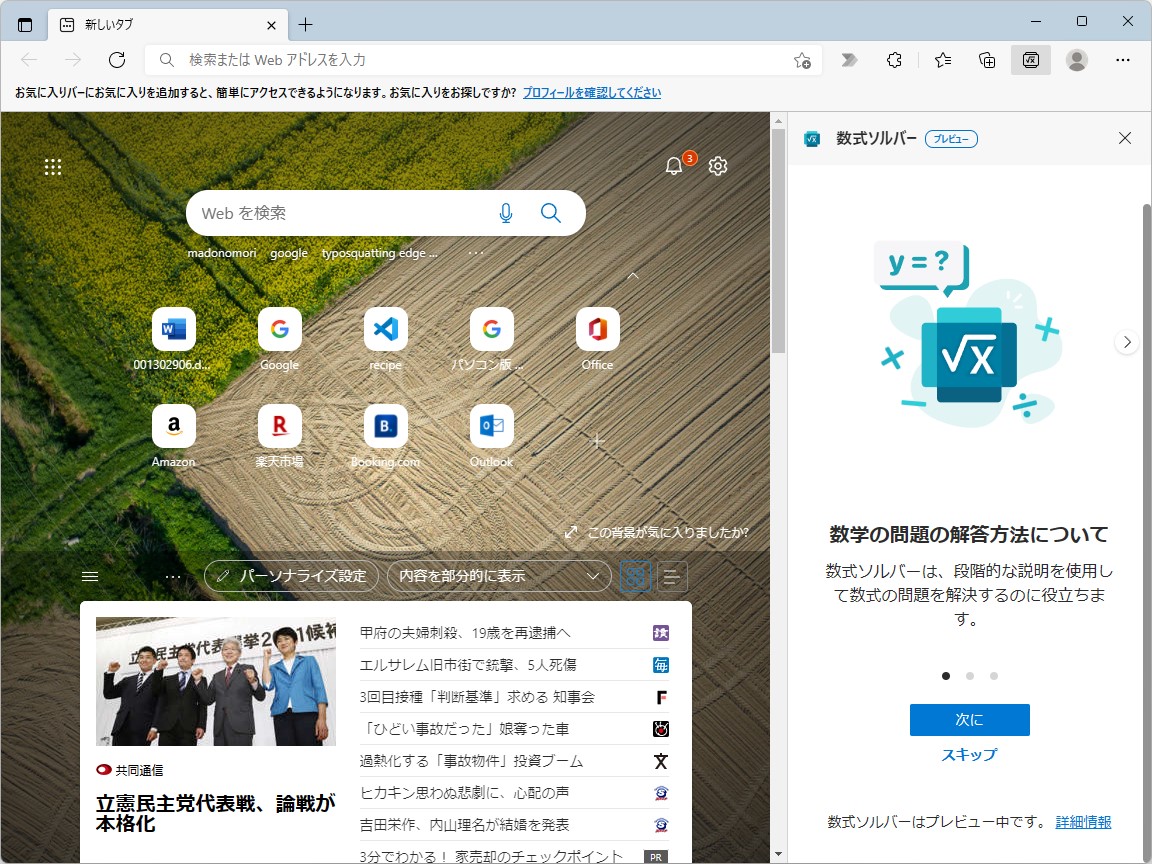Image resolution: width=1152 pixels, height=864 pixels.
Task: Toggle the feed grid view layout
Action: tap(635, 576)
